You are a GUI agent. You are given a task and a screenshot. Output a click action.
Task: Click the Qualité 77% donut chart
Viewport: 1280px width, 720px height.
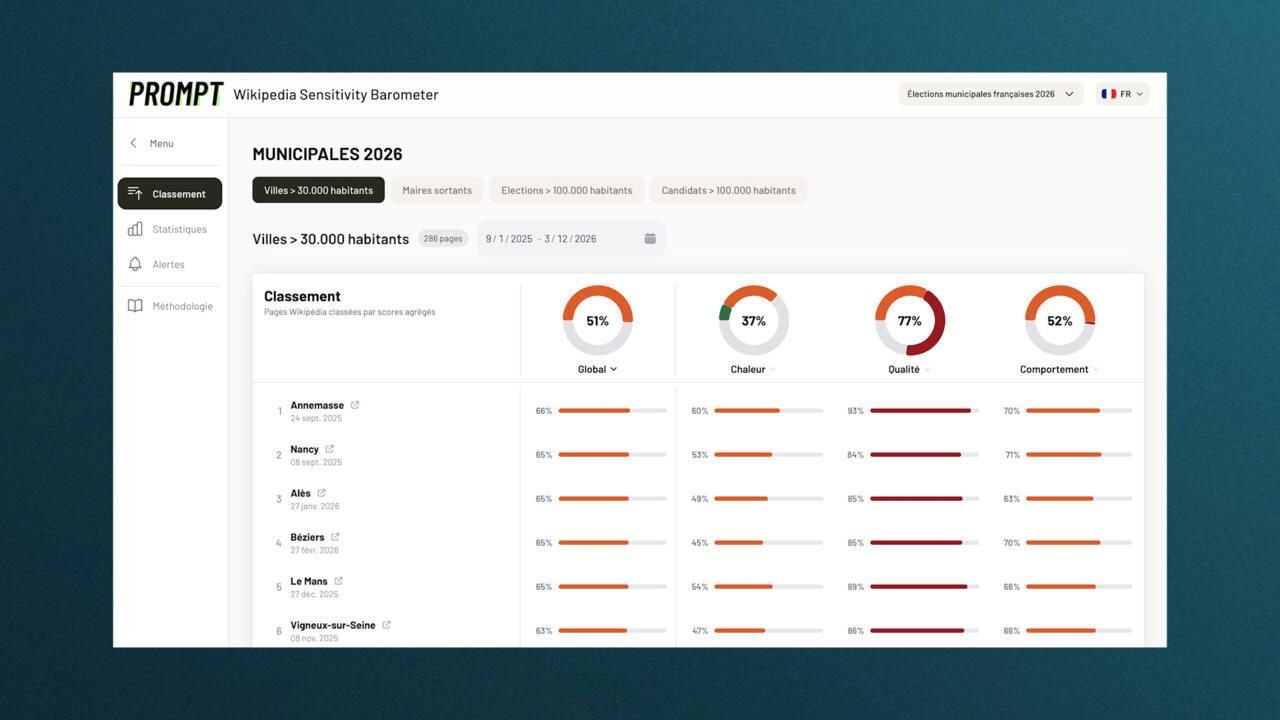909,321
